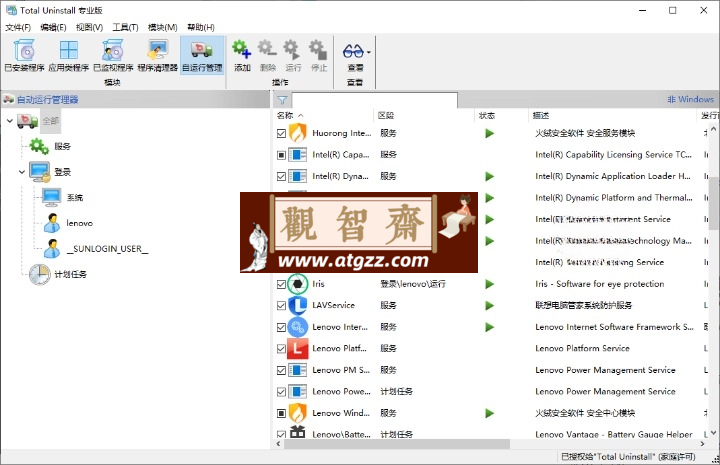Click the 非 Windows filter link

[x=690, y=99]
